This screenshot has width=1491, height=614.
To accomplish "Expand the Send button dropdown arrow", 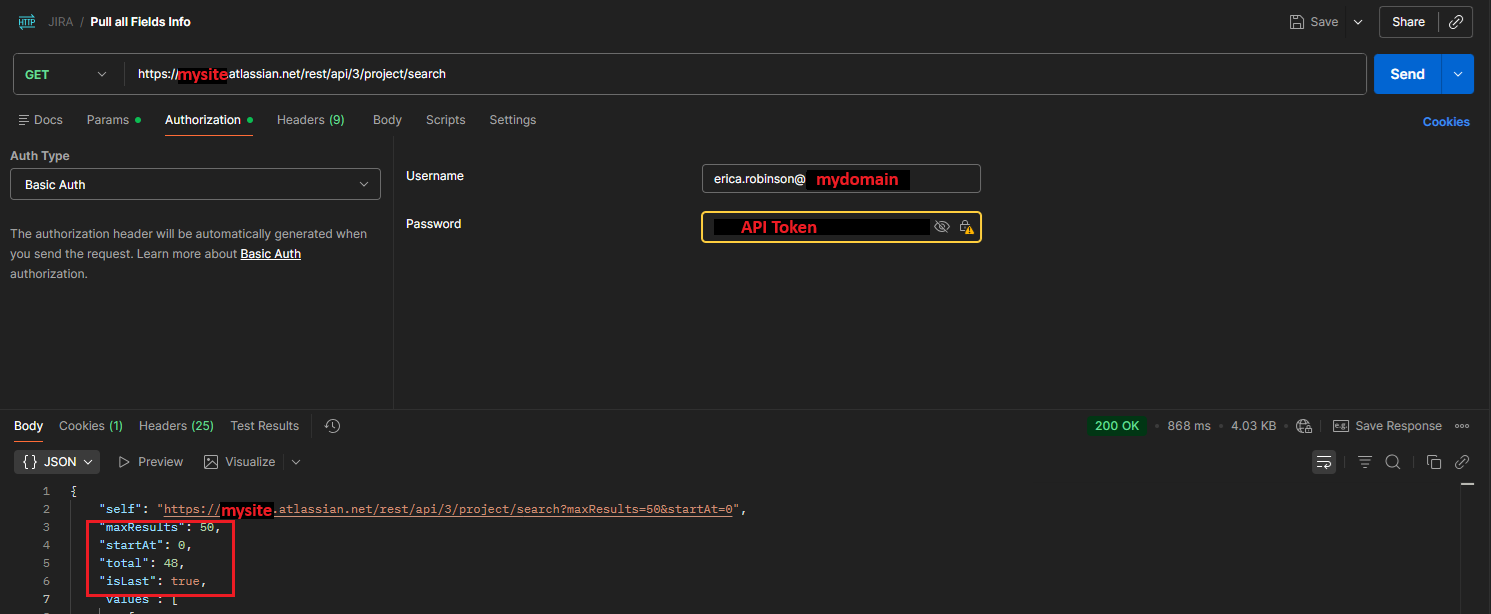I will click(1457, 74).
